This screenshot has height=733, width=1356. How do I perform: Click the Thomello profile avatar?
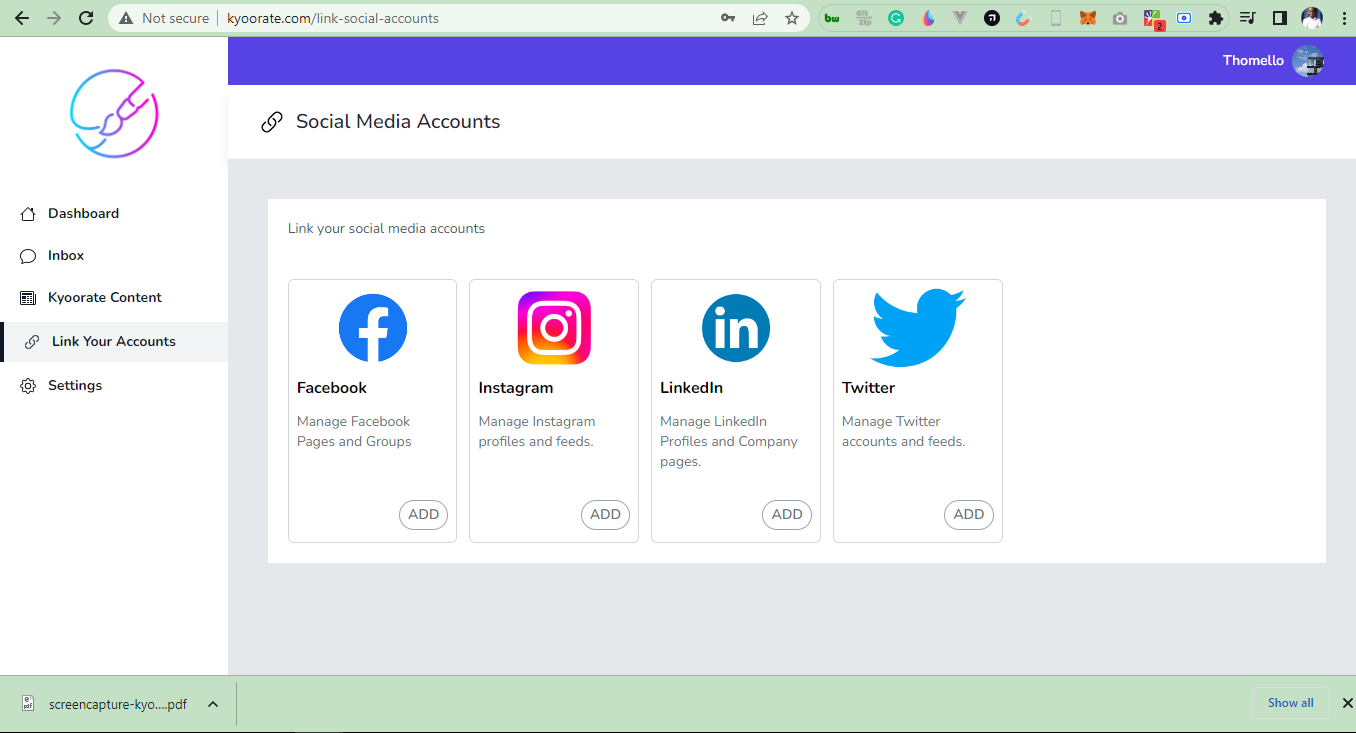tap(1308, 61)
